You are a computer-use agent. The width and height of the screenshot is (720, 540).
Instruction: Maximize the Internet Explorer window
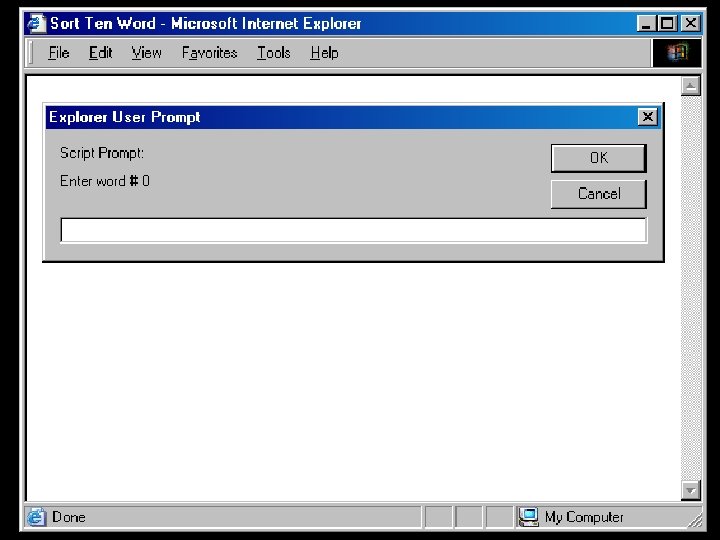coord(667,23)
